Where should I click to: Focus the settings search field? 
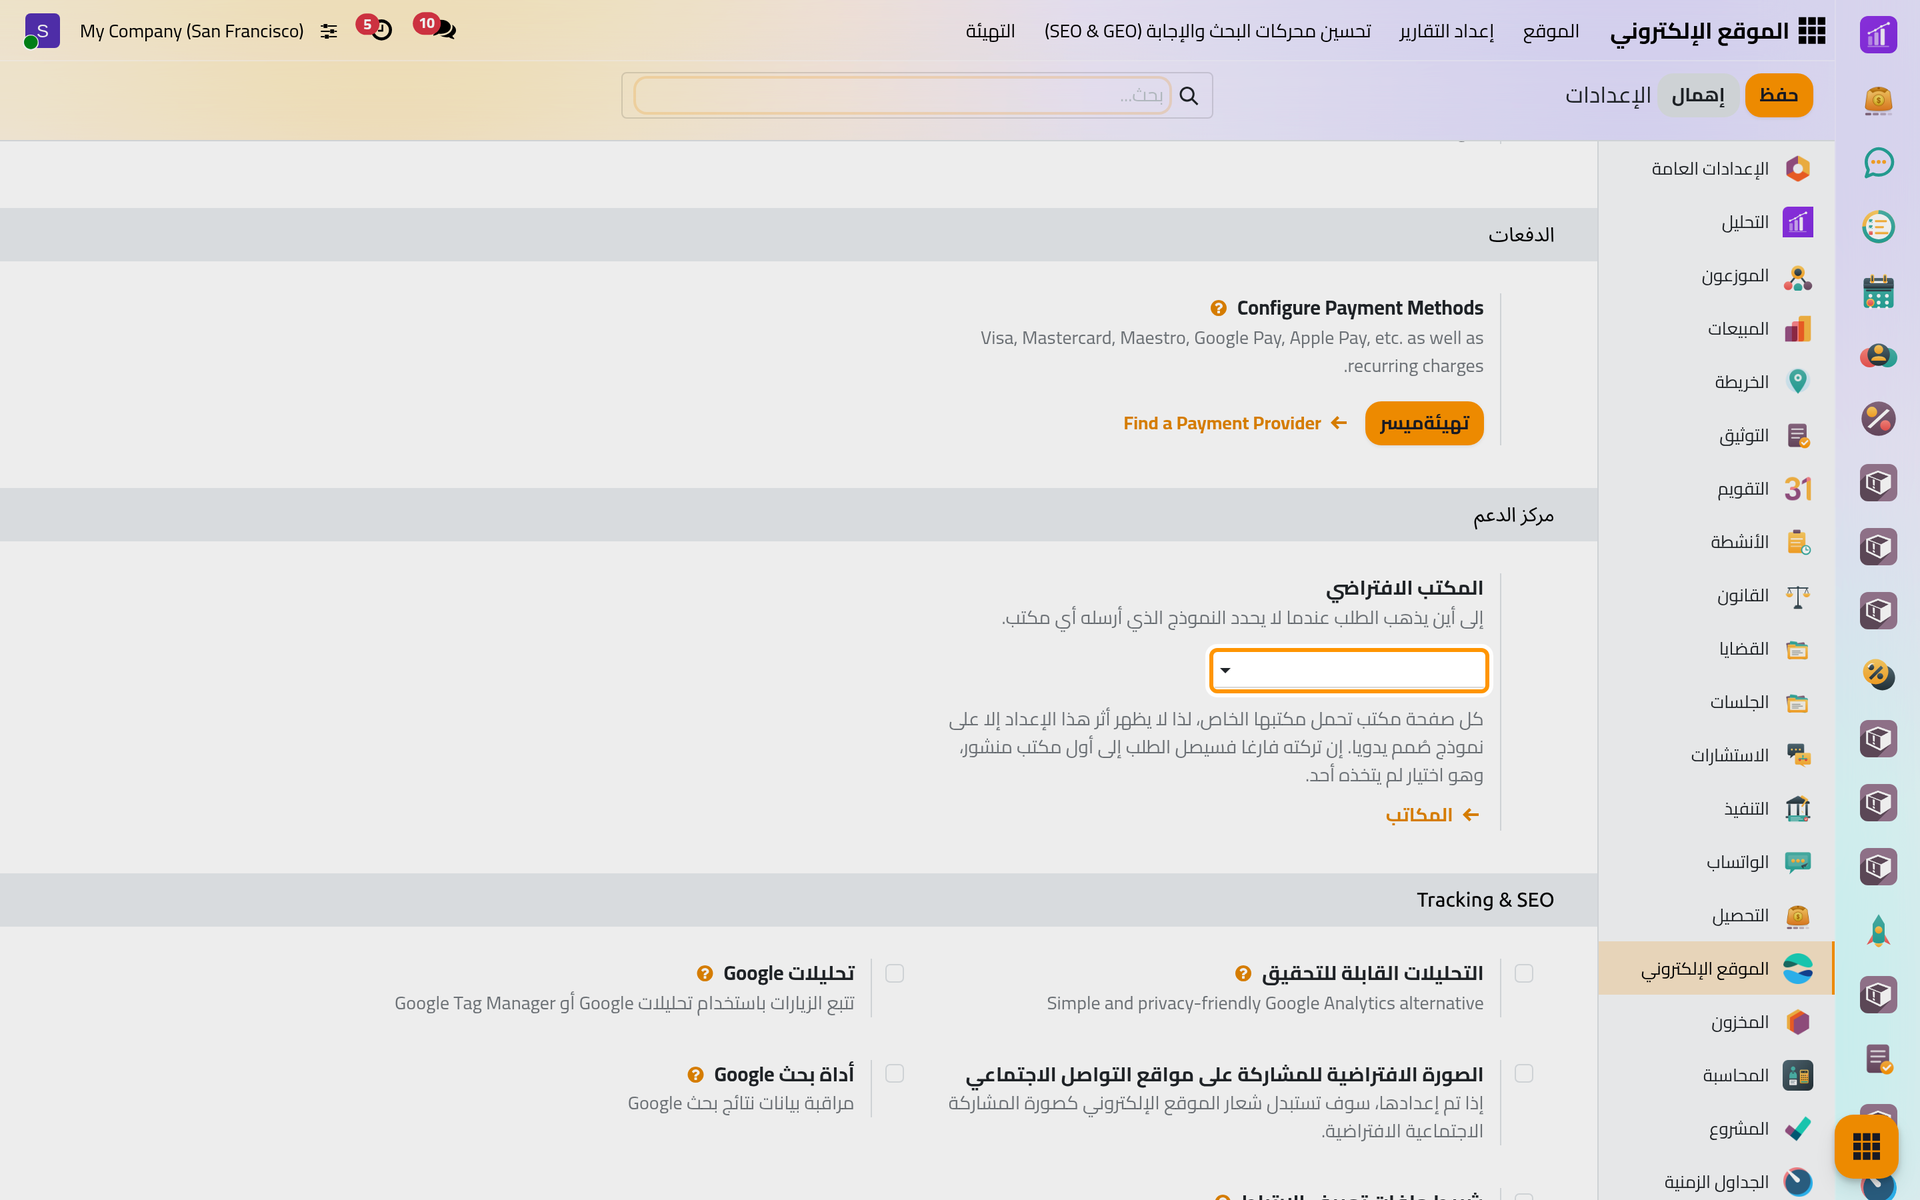[x=902, y=95]
